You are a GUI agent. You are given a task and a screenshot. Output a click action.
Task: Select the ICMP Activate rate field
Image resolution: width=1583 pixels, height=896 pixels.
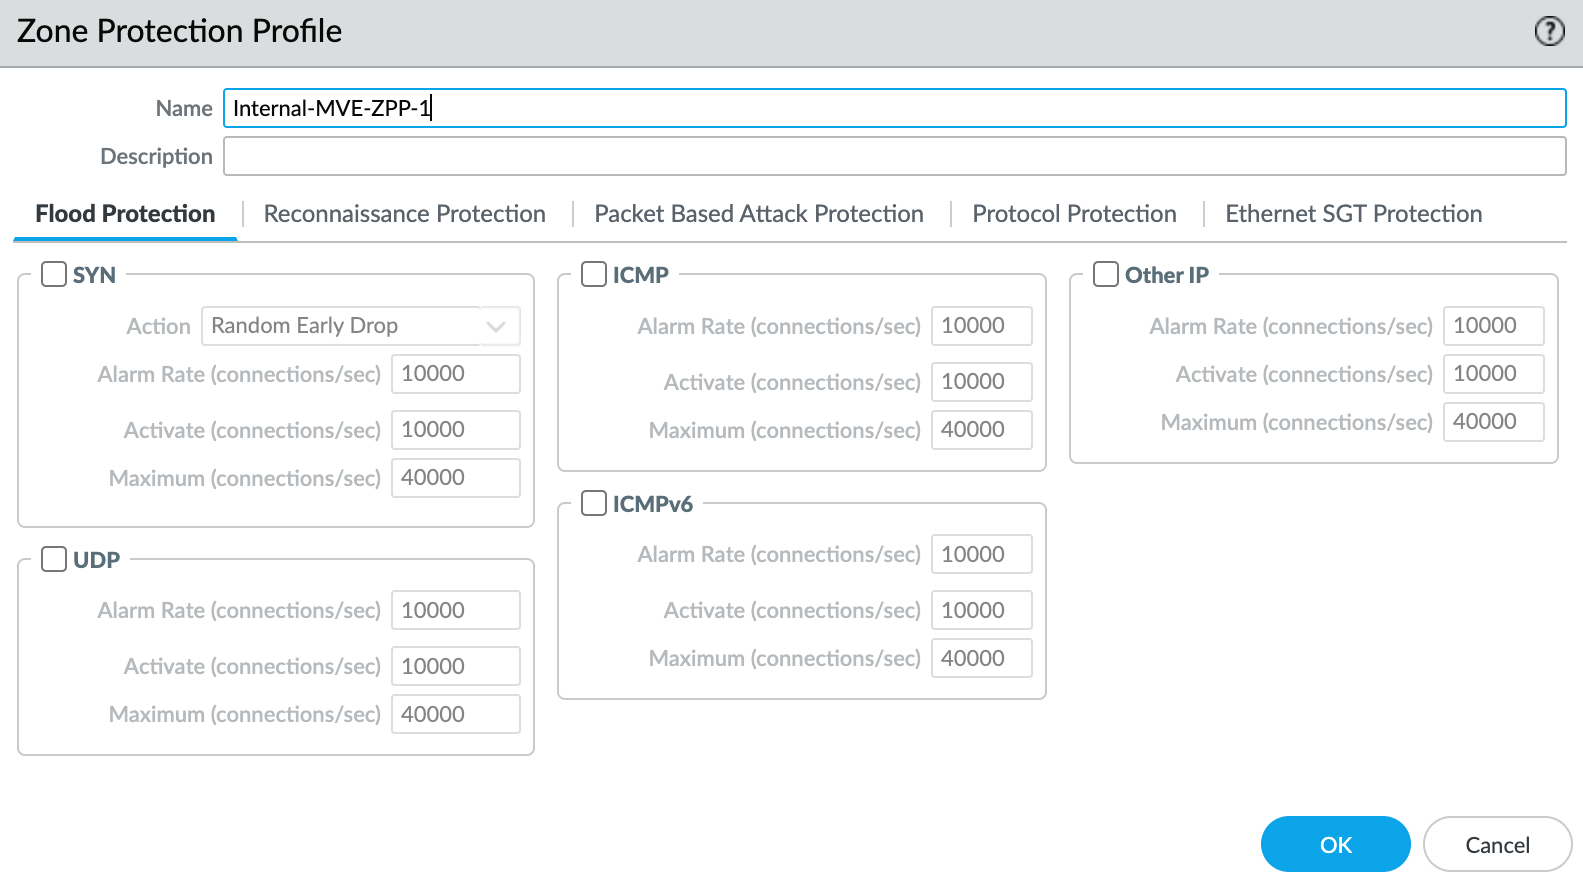coord(981,382)
